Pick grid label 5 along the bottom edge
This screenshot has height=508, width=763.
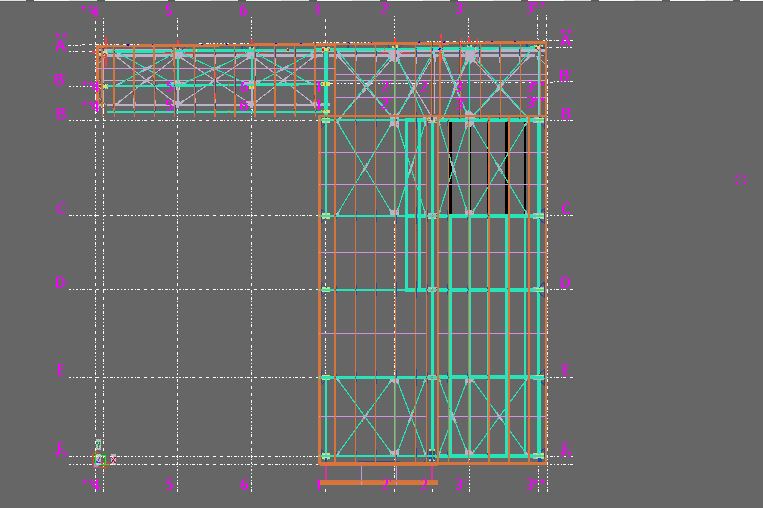[x=170, y=485]
